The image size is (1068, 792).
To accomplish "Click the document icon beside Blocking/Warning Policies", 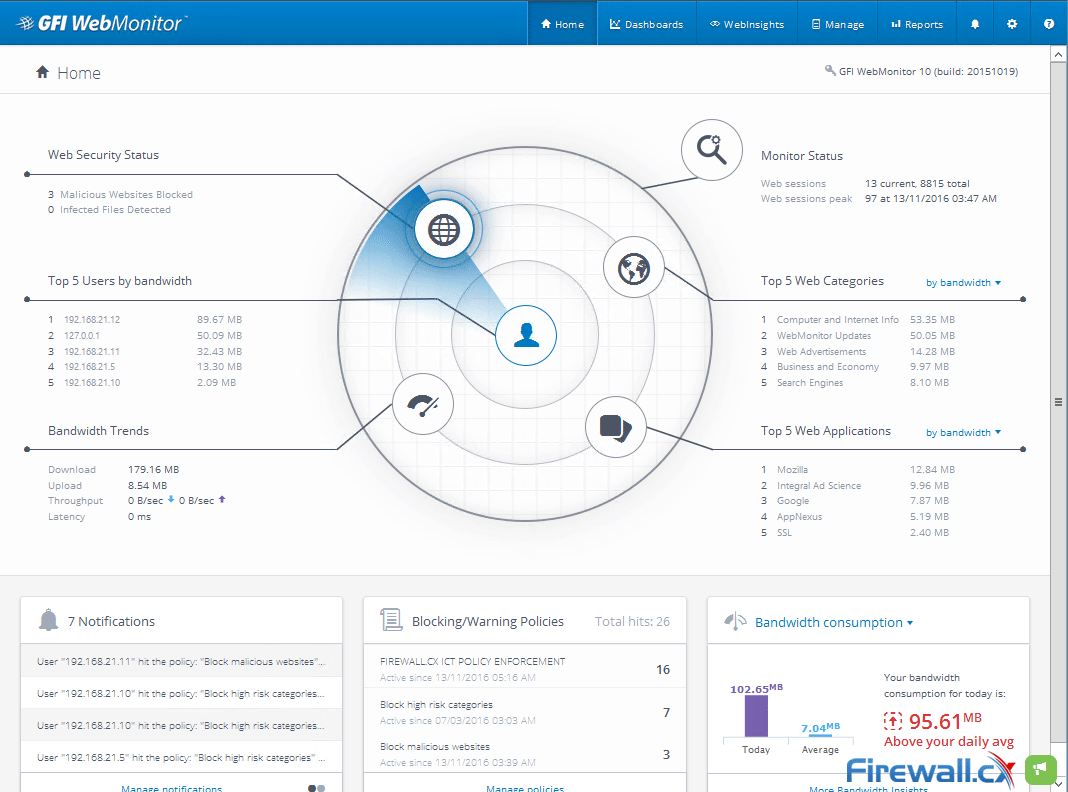I will pyautogui.click(x=391, y=620).
